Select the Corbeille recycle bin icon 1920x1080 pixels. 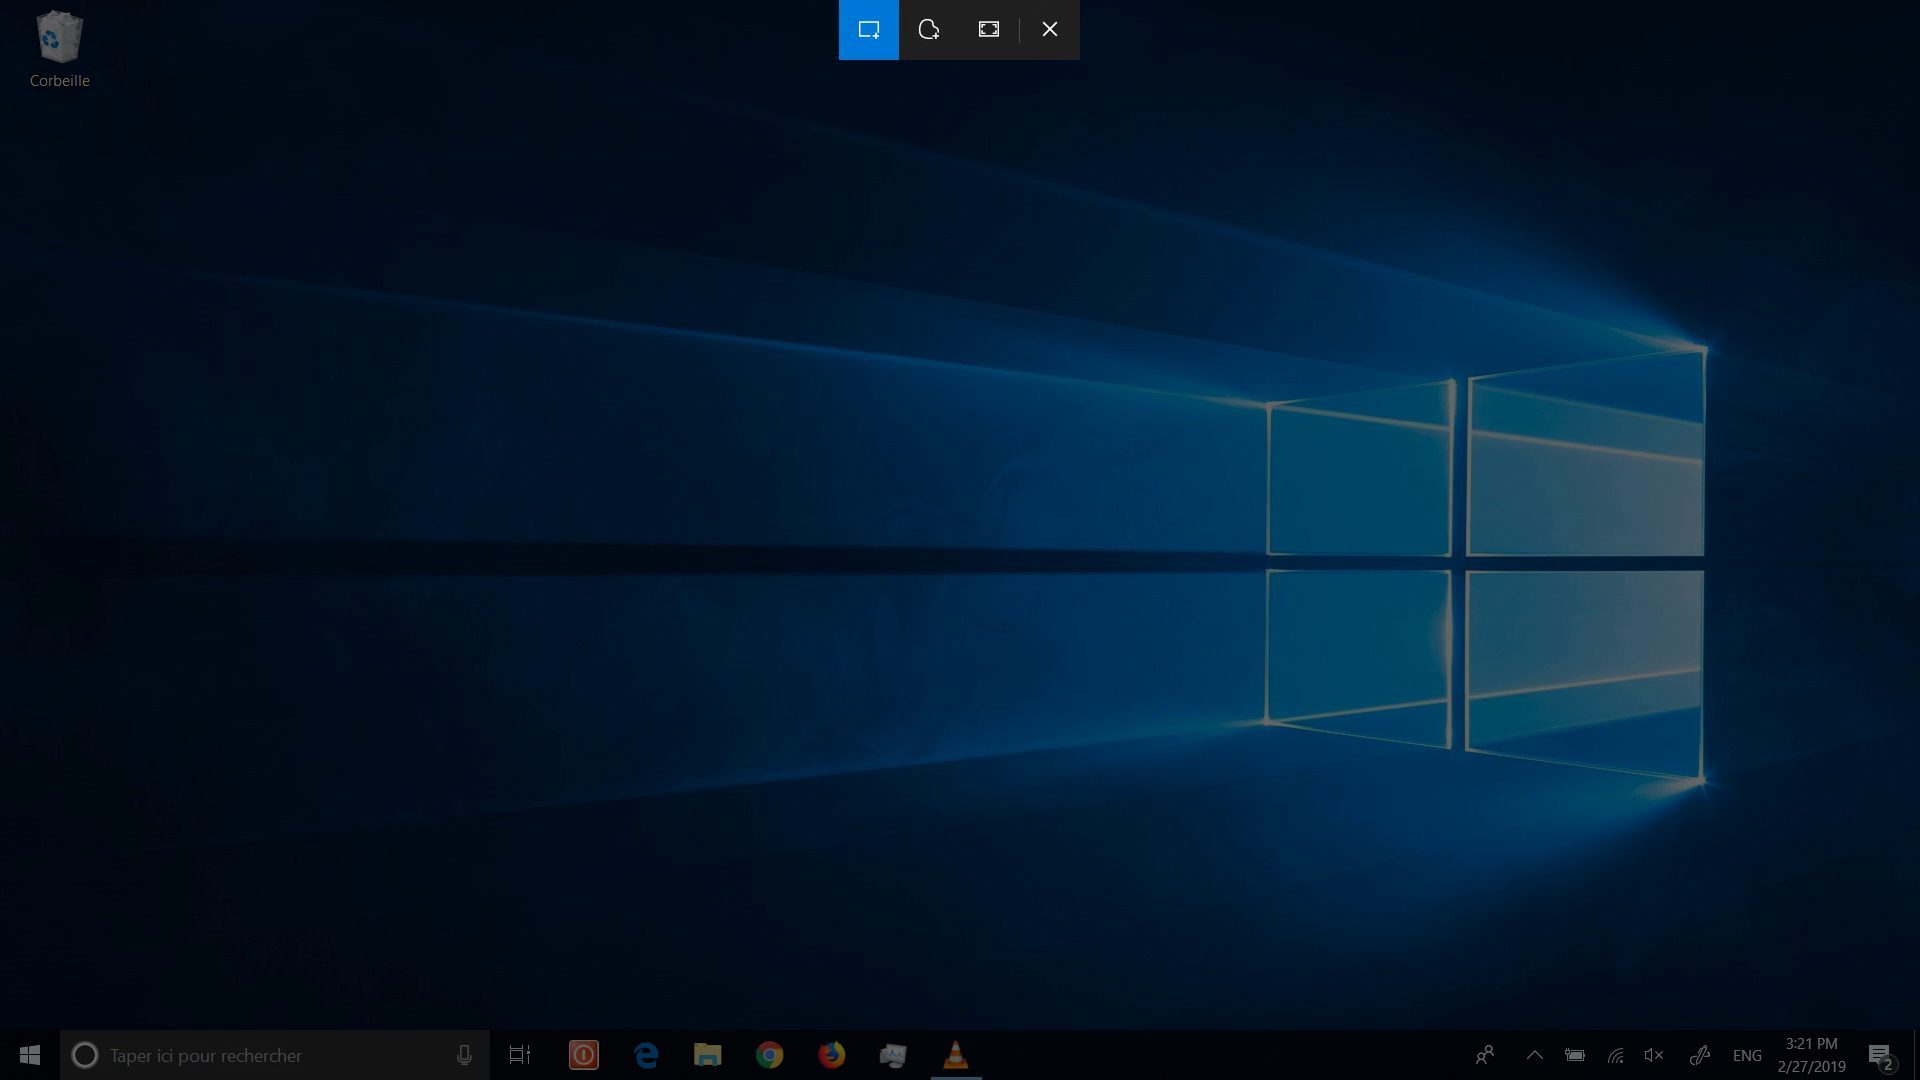(x=60, y=49)
